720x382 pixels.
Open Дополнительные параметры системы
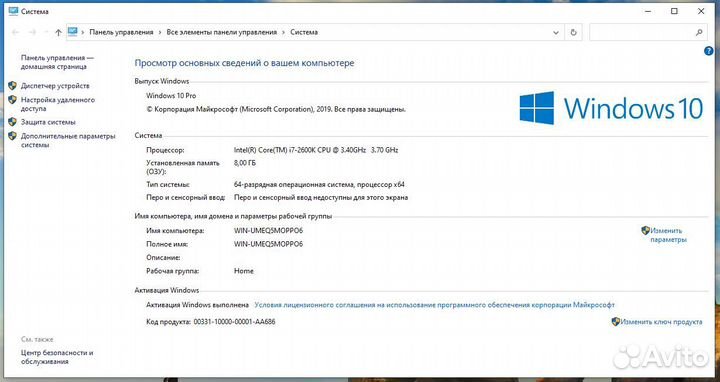tap(68, 140)
